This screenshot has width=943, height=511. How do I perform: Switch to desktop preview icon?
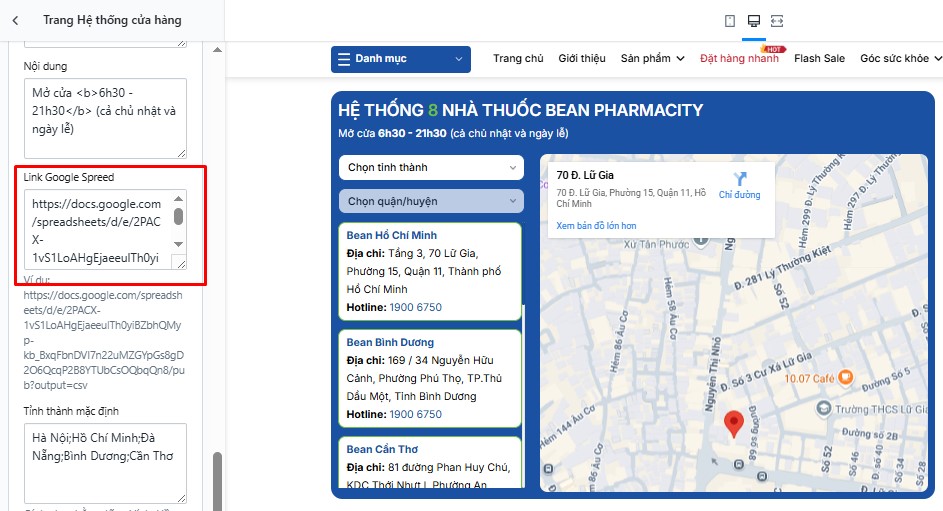coord(754,21)
